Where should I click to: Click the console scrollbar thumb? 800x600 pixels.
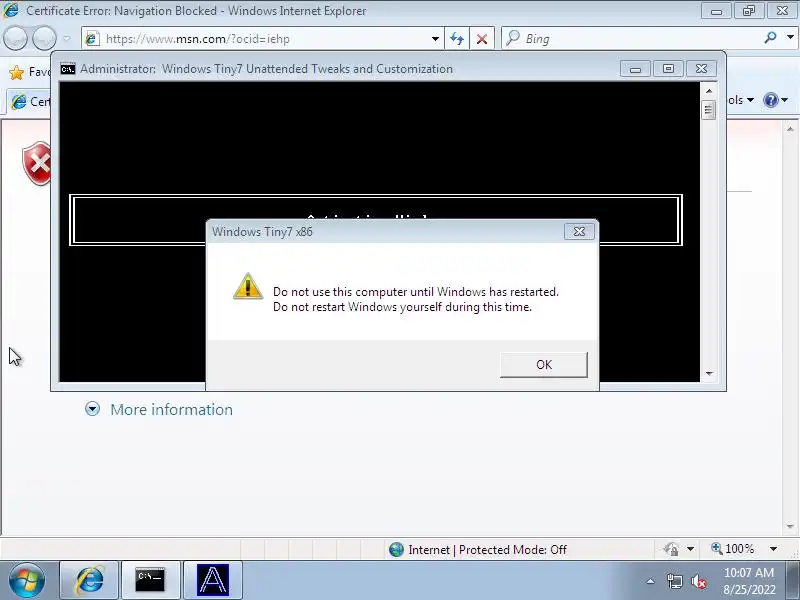[x=709, y=110]
